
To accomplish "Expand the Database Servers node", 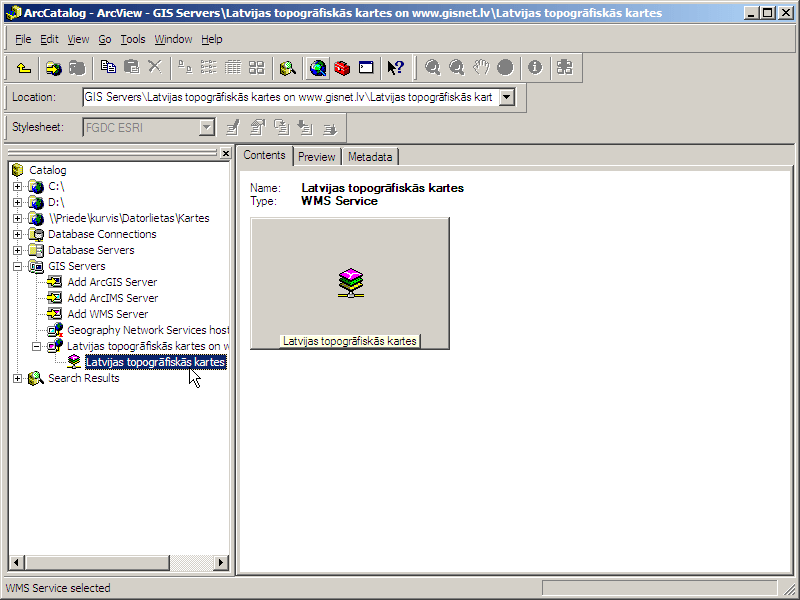I will pyautogui.click(x=17, y=251).
